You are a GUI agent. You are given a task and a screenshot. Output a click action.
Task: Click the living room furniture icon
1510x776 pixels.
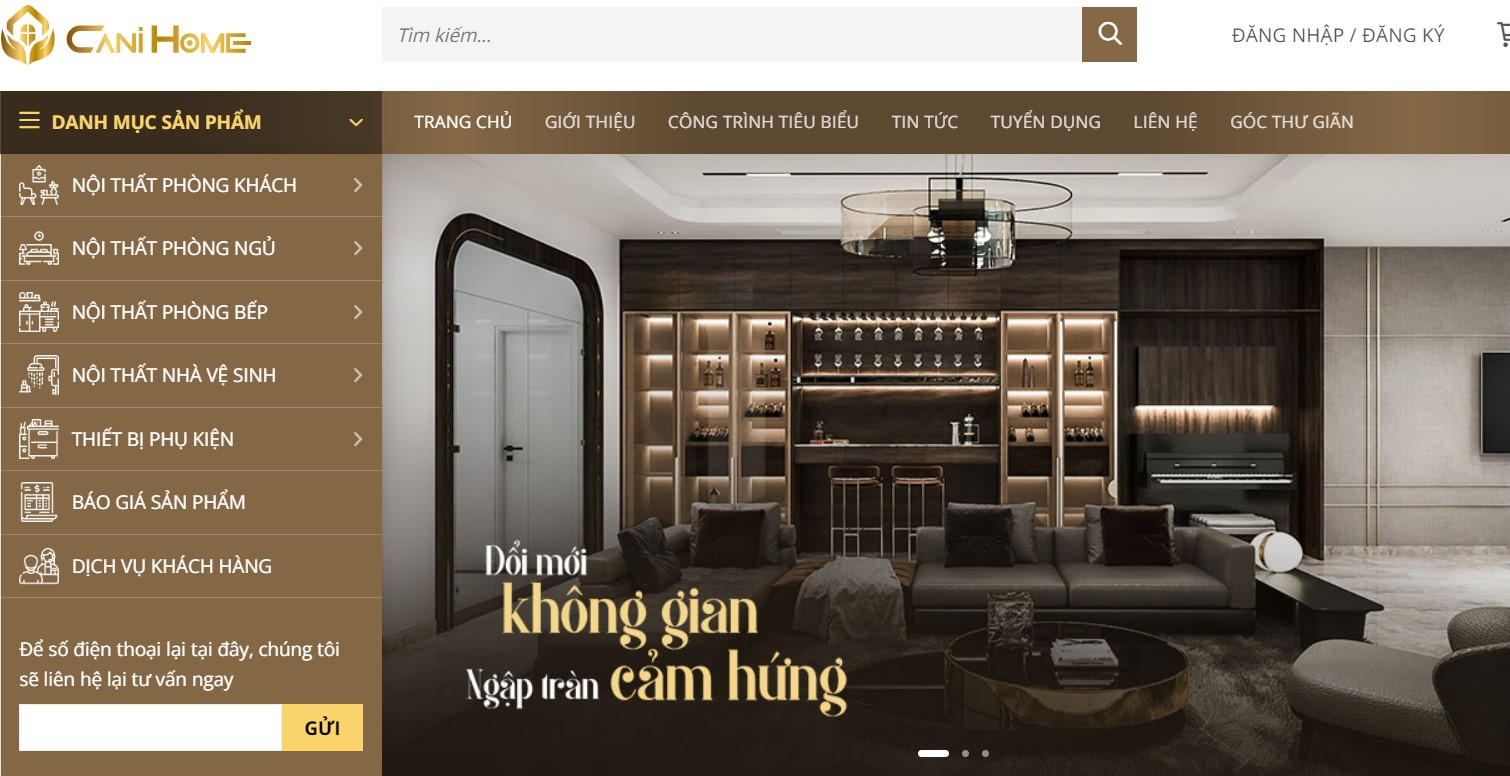[x=39, y=185]
